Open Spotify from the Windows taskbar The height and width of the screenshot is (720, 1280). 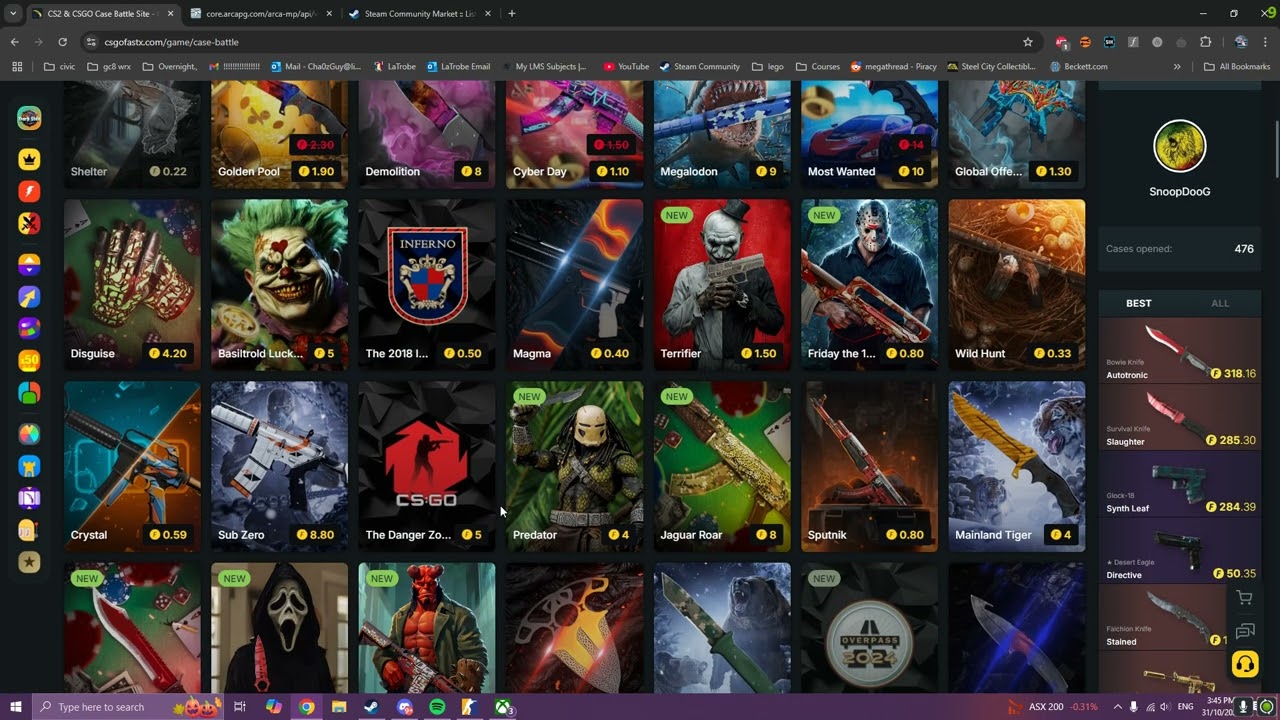click(437, 707)
